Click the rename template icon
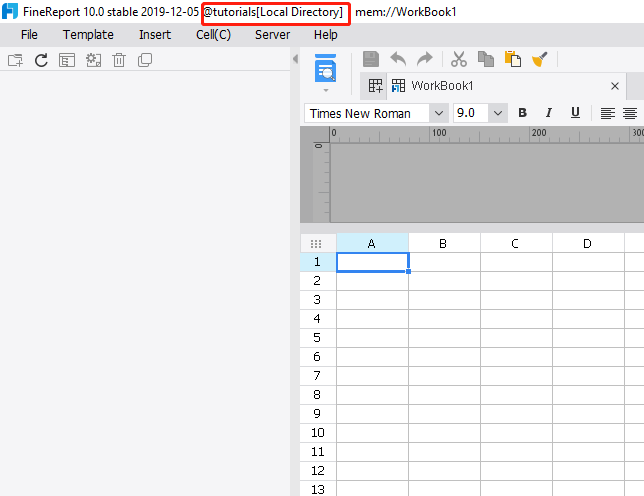644x496 pixels. (93, 60)
